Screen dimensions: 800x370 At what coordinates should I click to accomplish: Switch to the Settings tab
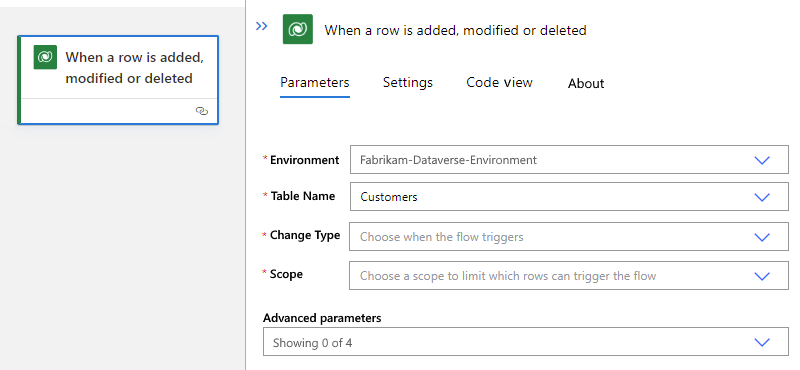[408, 82]
